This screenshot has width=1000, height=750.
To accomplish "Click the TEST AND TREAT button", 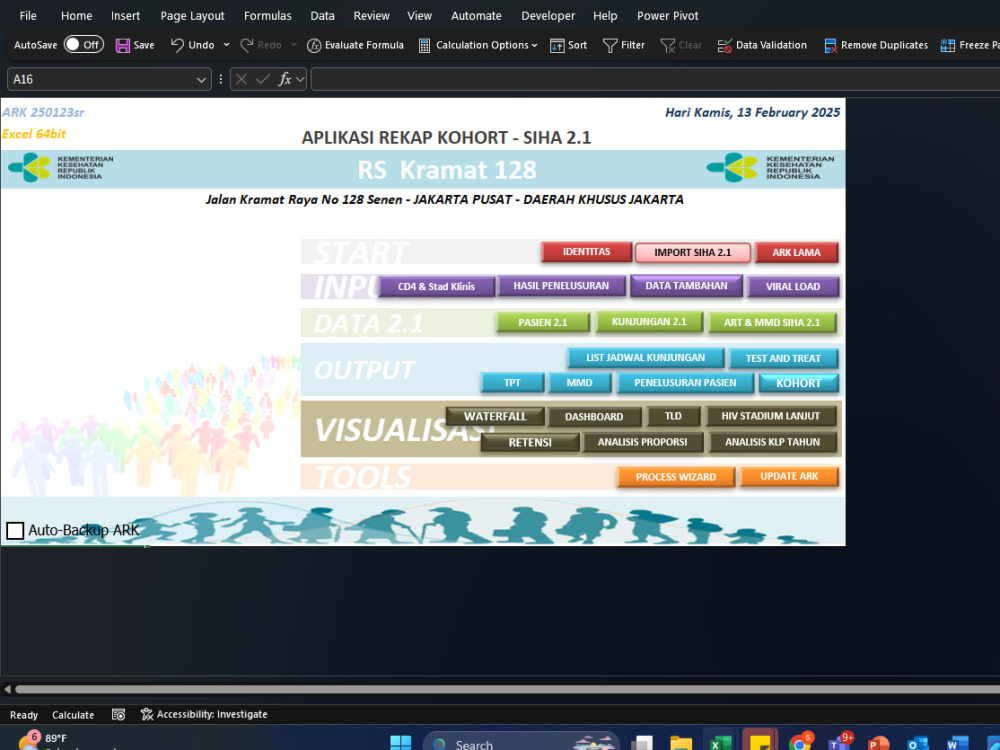I will [783, 358].
